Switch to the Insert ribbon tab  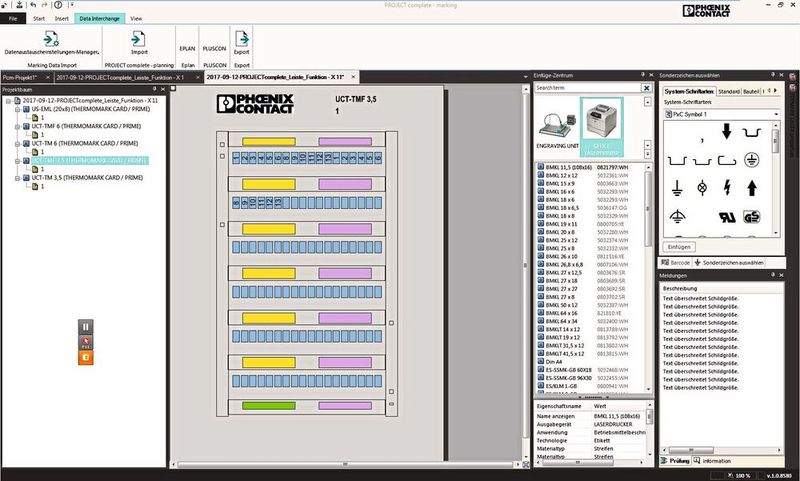tap(62, 19)
